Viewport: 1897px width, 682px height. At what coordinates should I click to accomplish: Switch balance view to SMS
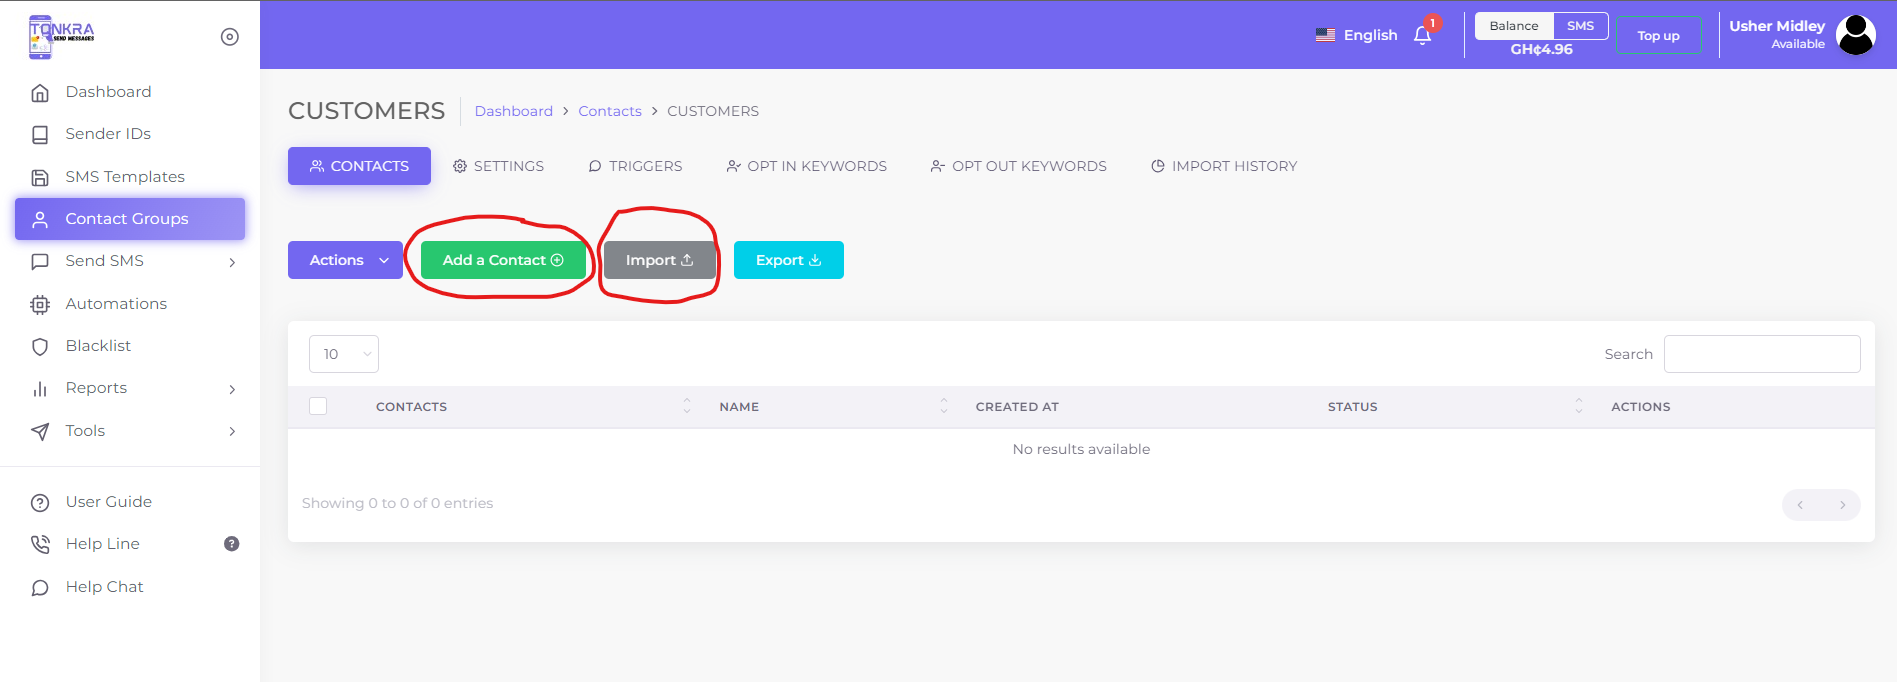click(1580, 26)
